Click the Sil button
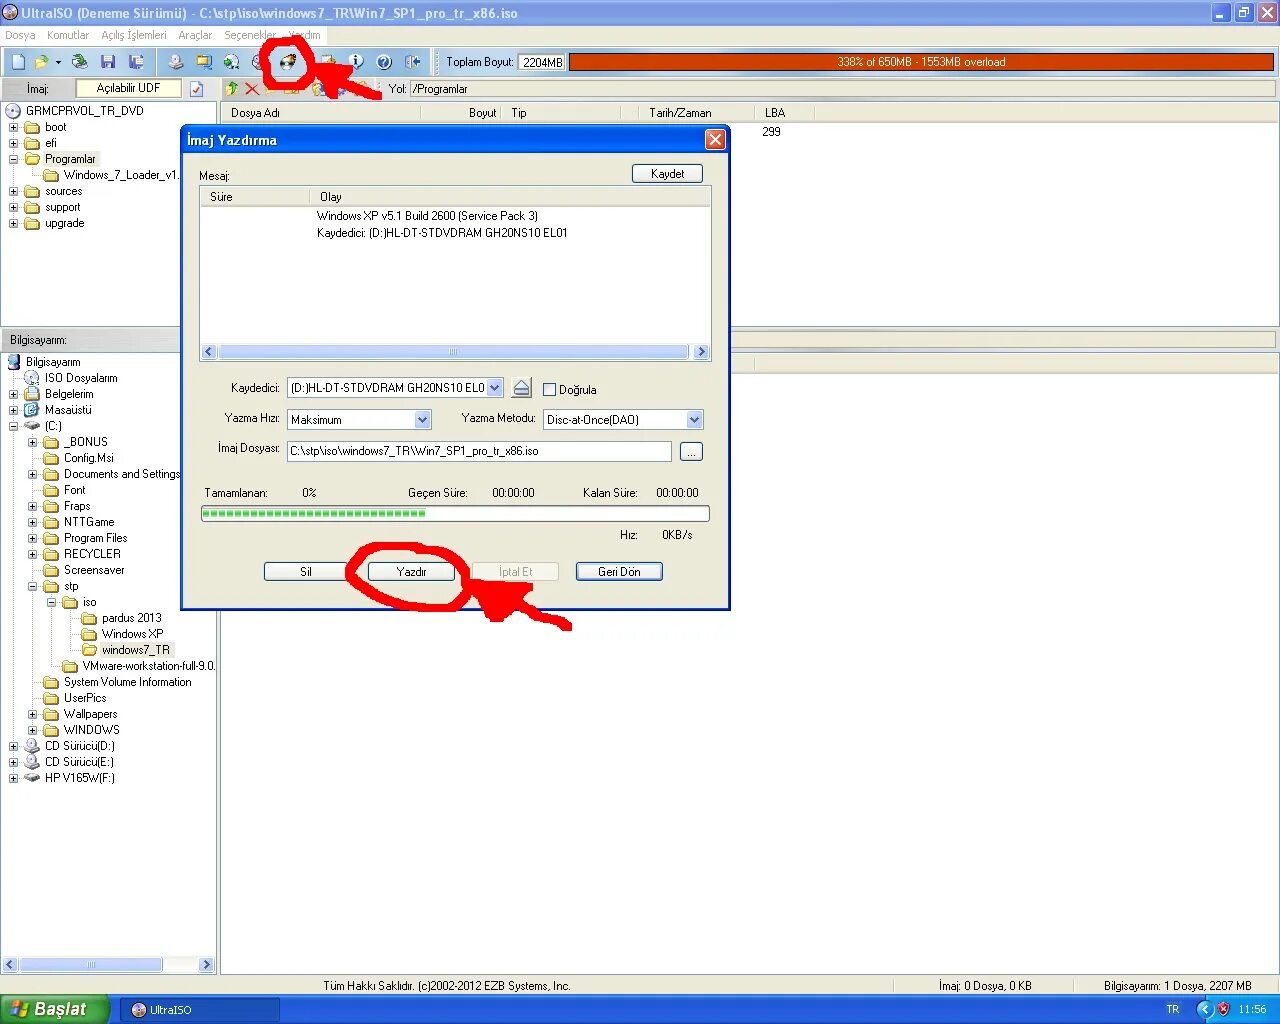 pos(306,572)
